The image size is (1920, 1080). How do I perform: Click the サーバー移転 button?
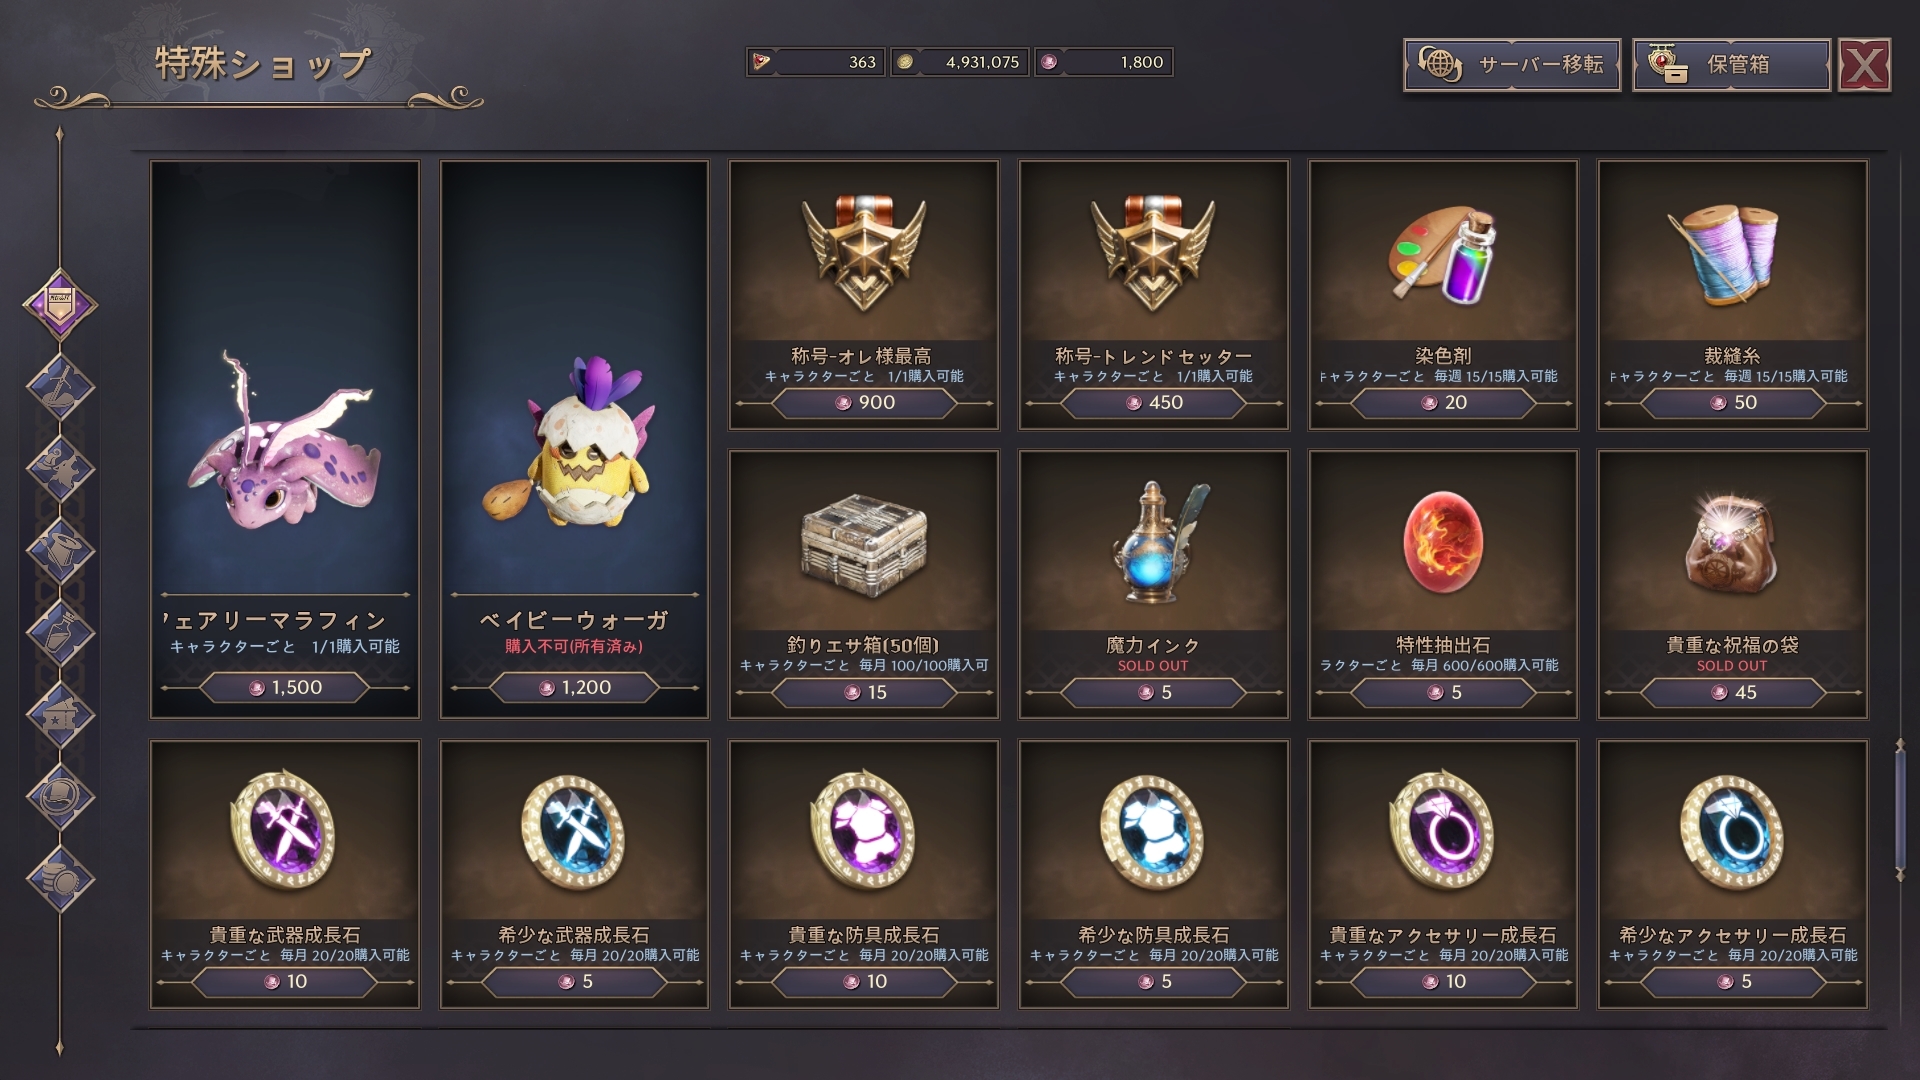[x=1512, y=65]
